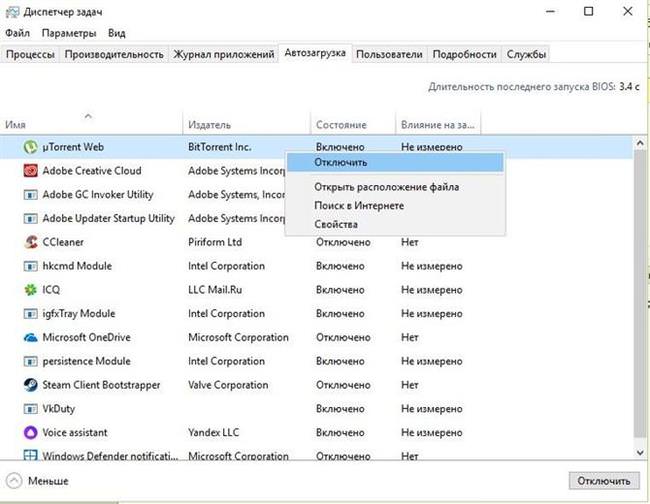Viewport: 650px width, 504px height.
Task: Click the persistence Module icon
Action: (31, 361)
